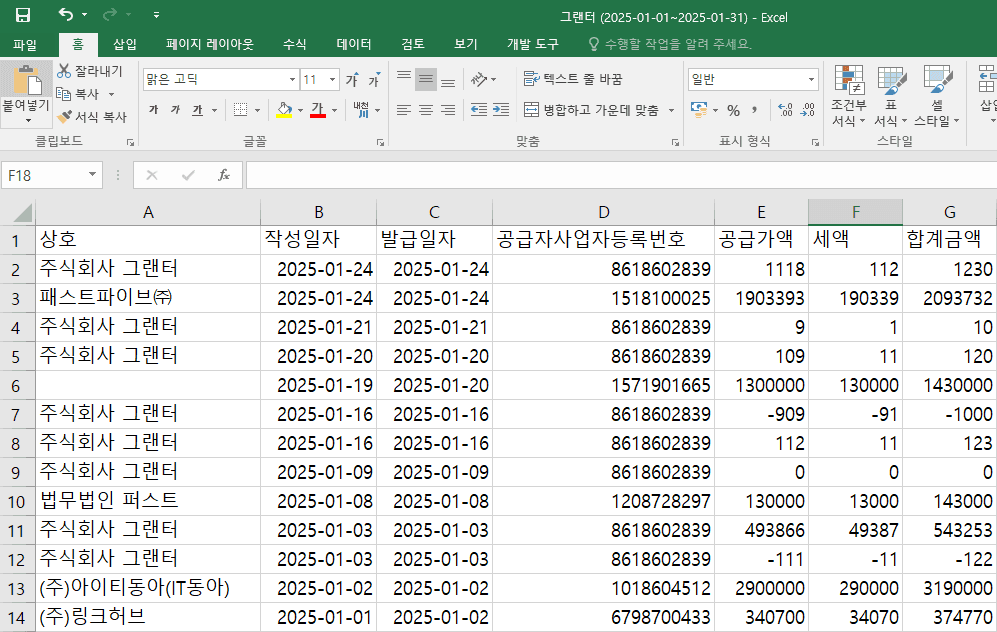
Task: Open the 보기 tab
Action: pyautogui.click(x=465, y=44)
